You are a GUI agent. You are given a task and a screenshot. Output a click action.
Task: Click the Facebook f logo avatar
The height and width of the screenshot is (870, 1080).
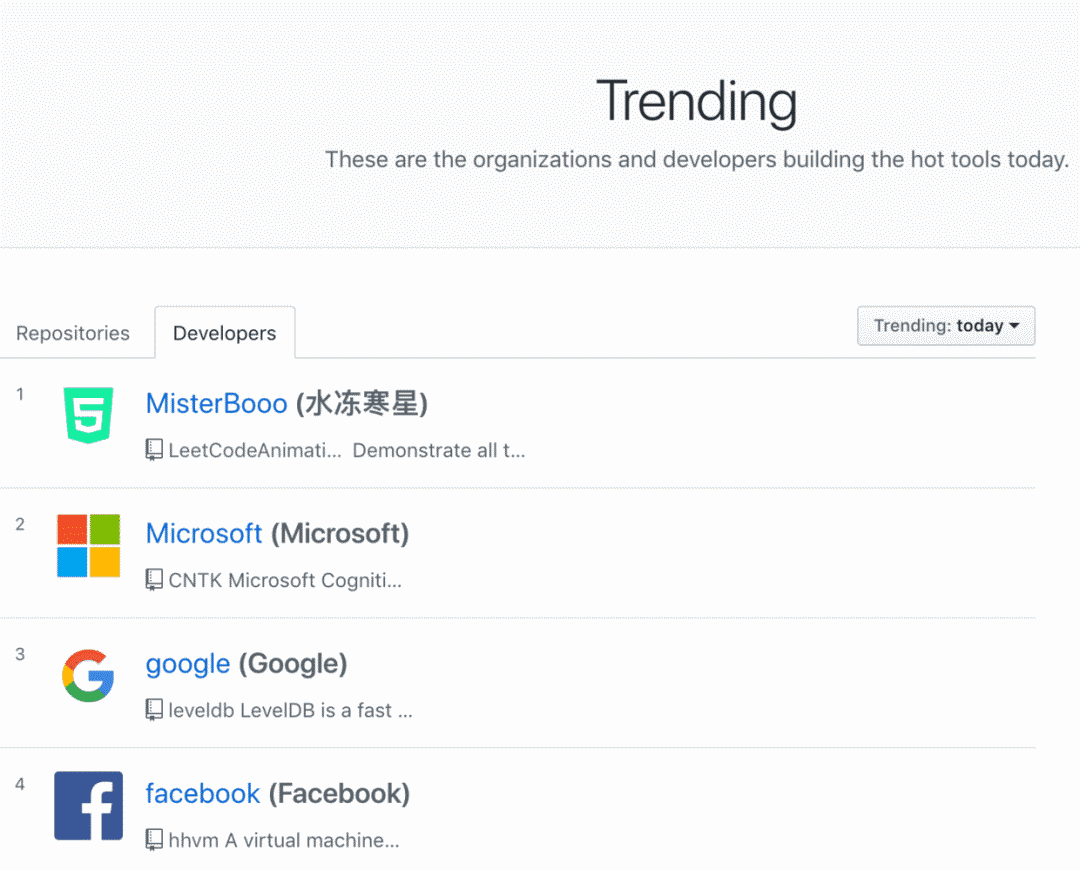88,805
